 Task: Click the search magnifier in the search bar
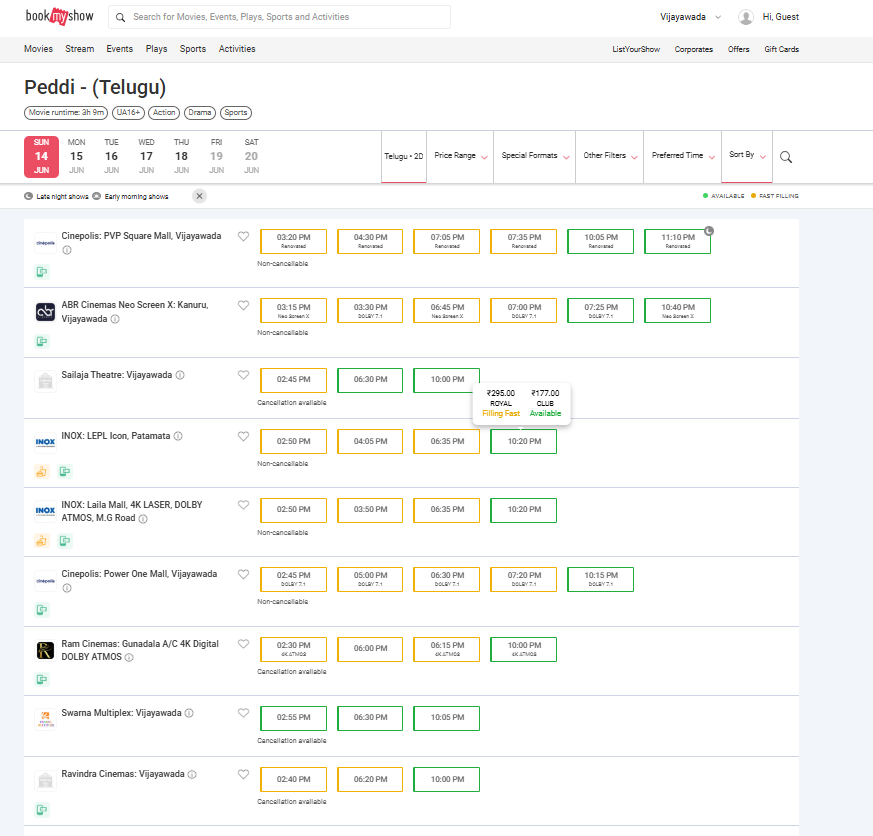point(120,17)
